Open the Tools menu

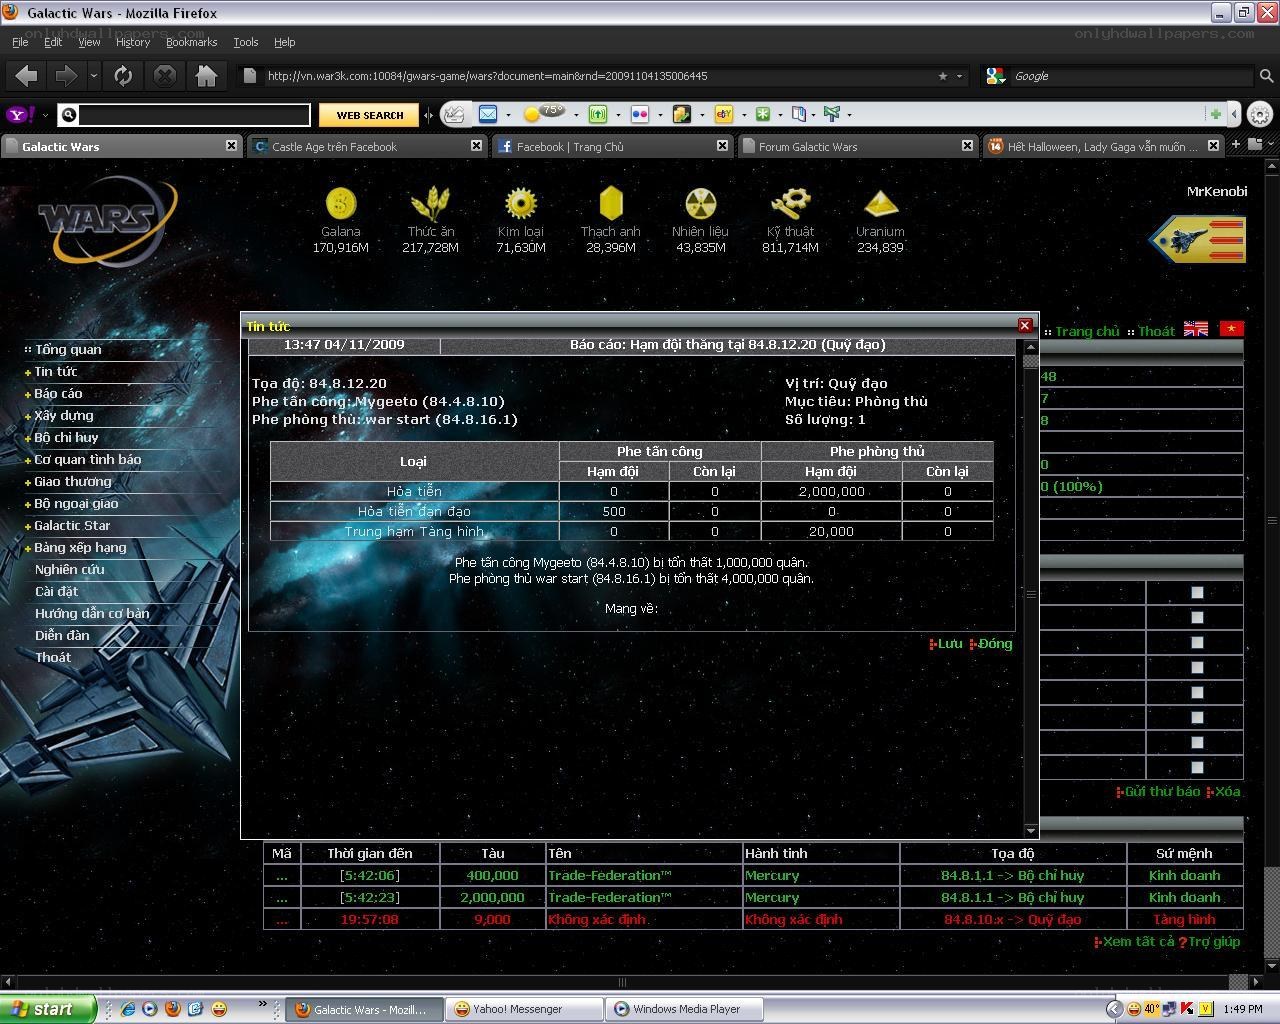coord(245,42)
